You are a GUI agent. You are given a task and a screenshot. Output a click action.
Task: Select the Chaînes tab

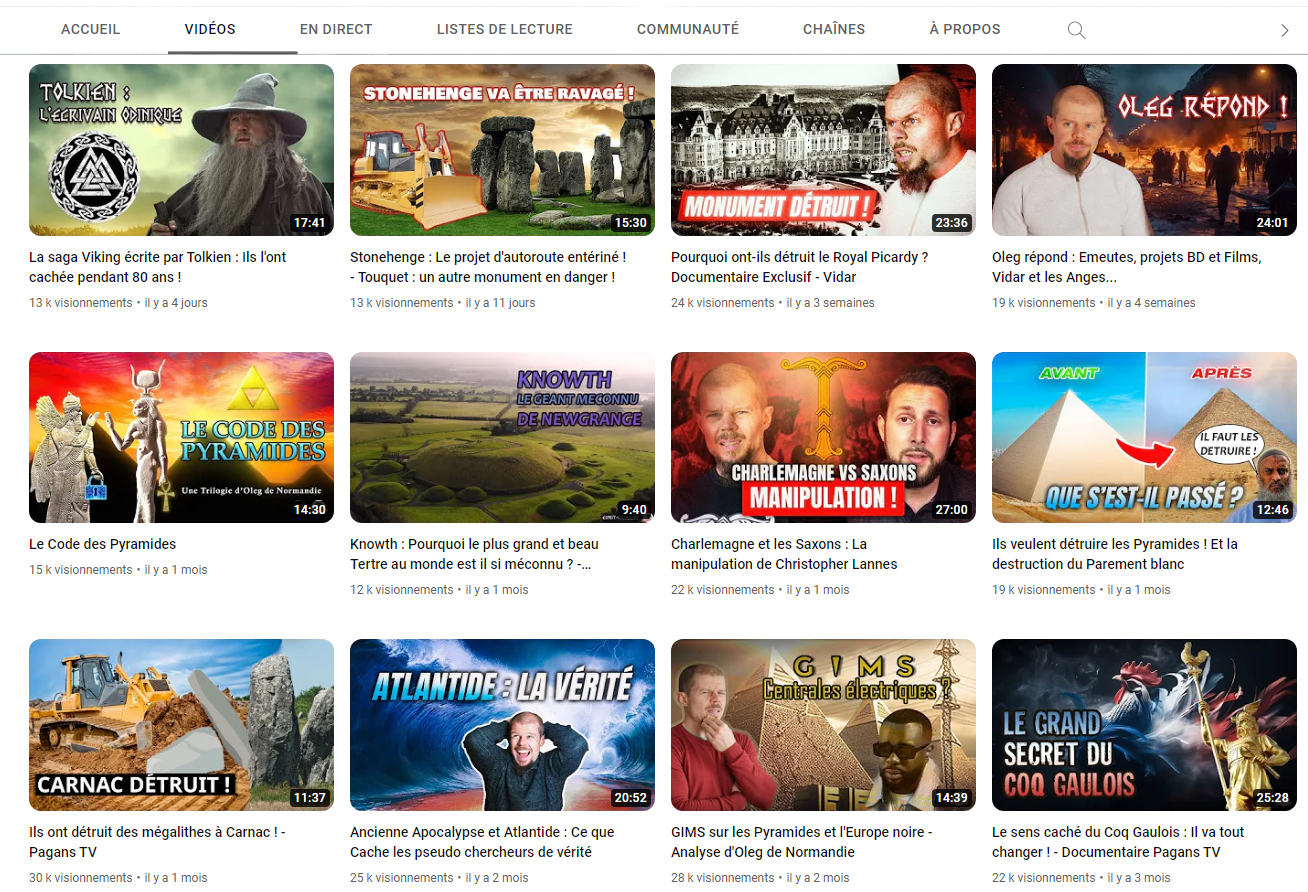click(833, 29)
